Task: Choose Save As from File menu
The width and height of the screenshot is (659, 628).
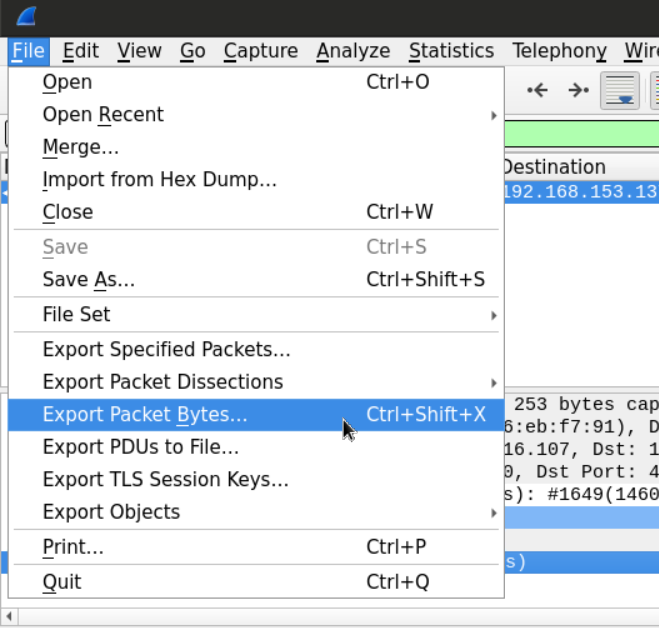Action: click(x=88, y=280)
